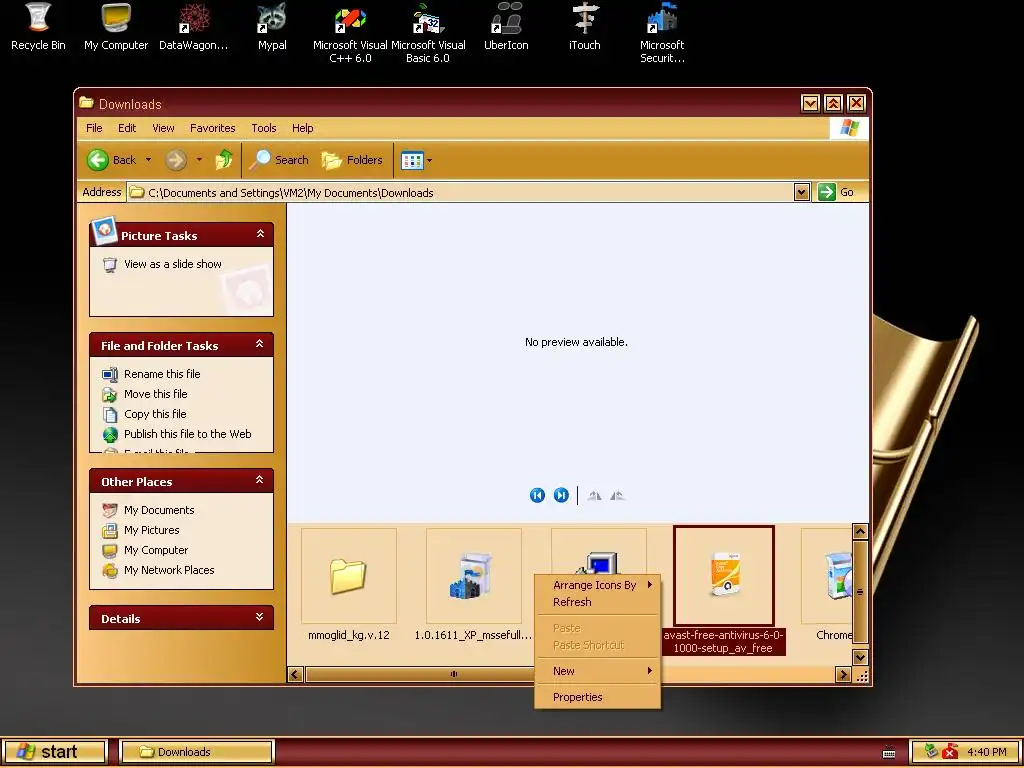Click horizontal scrollbar right arrow
Image resolution: width=1024 pixels, height=768 pixels.
[x=843, y=674]
